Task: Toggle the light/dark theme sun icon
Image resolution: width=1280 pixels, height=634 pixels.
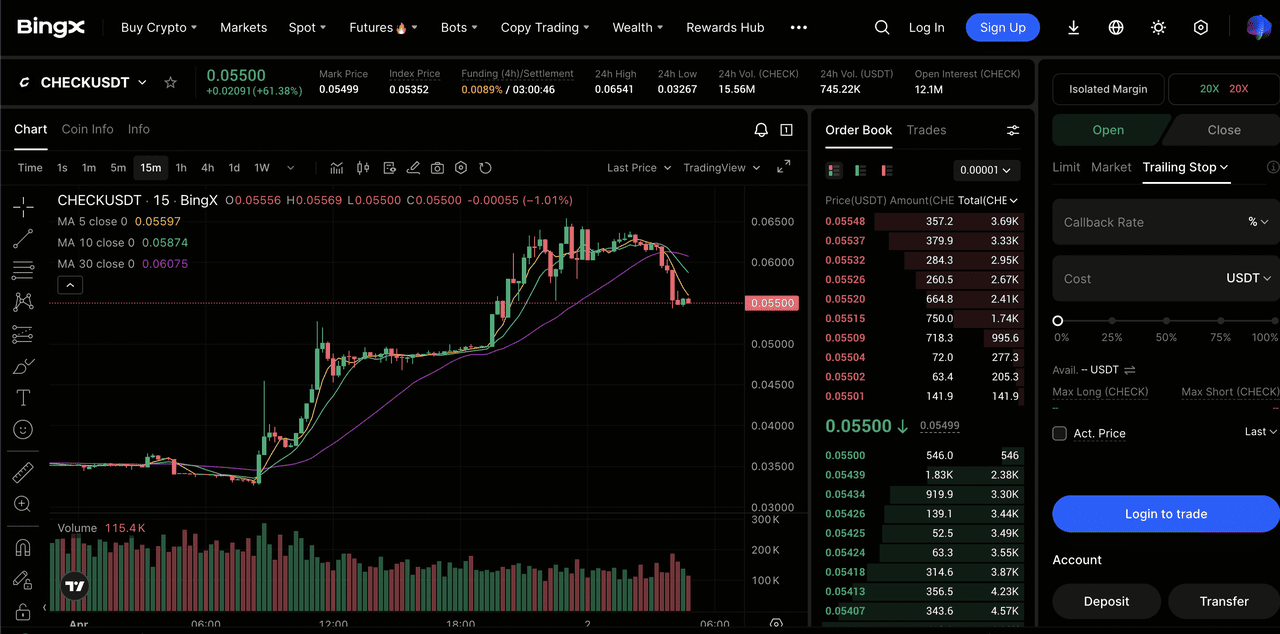Action: click(x=1158, y=28)
